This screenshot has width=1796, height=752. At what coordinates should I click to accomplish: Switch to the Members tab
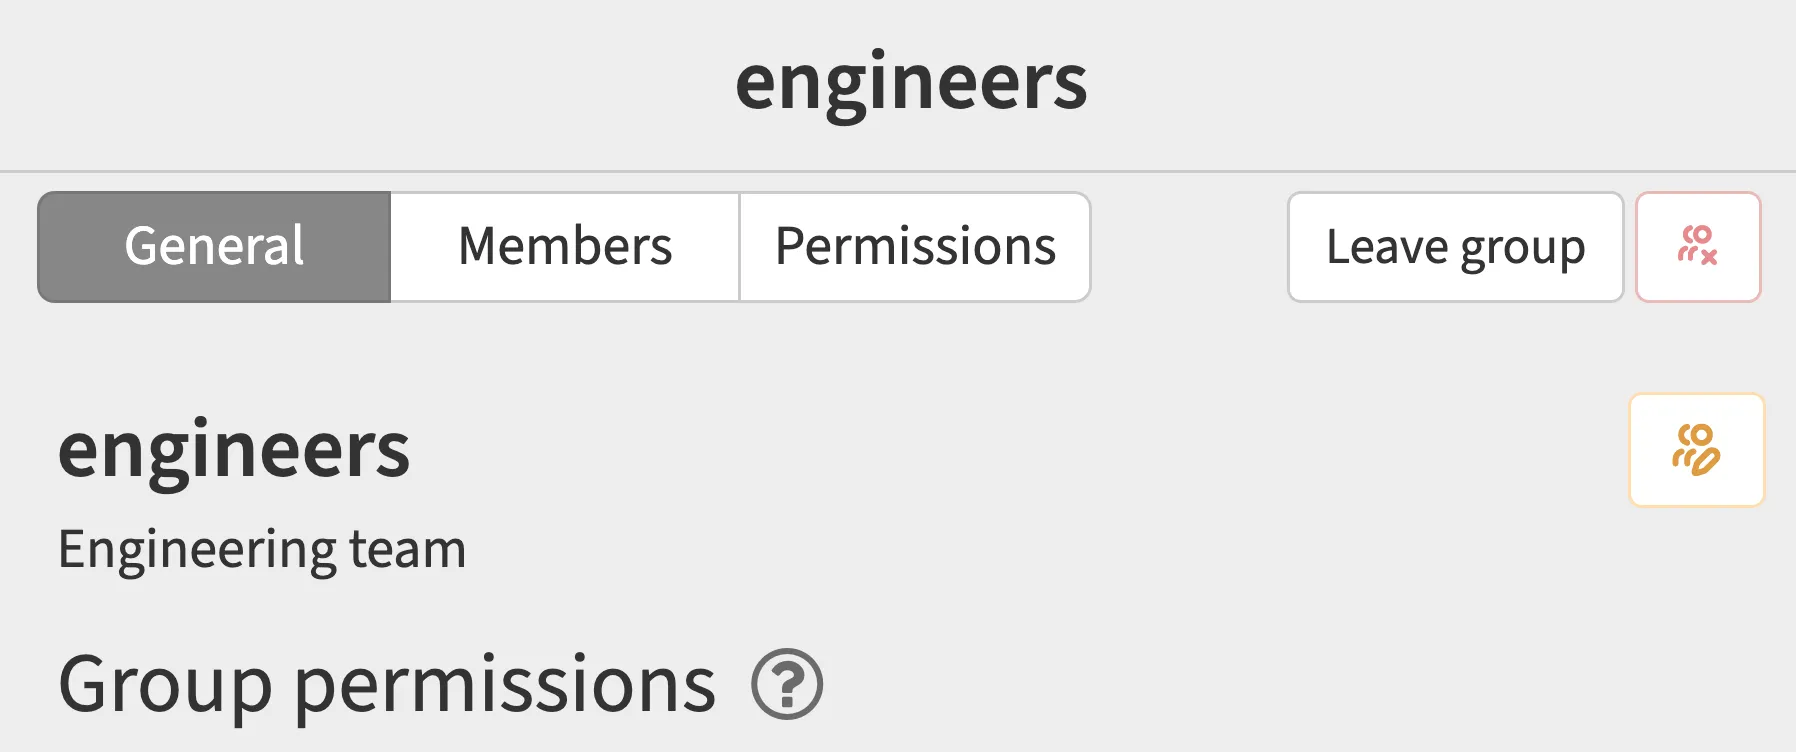click(x=565, y=247)
